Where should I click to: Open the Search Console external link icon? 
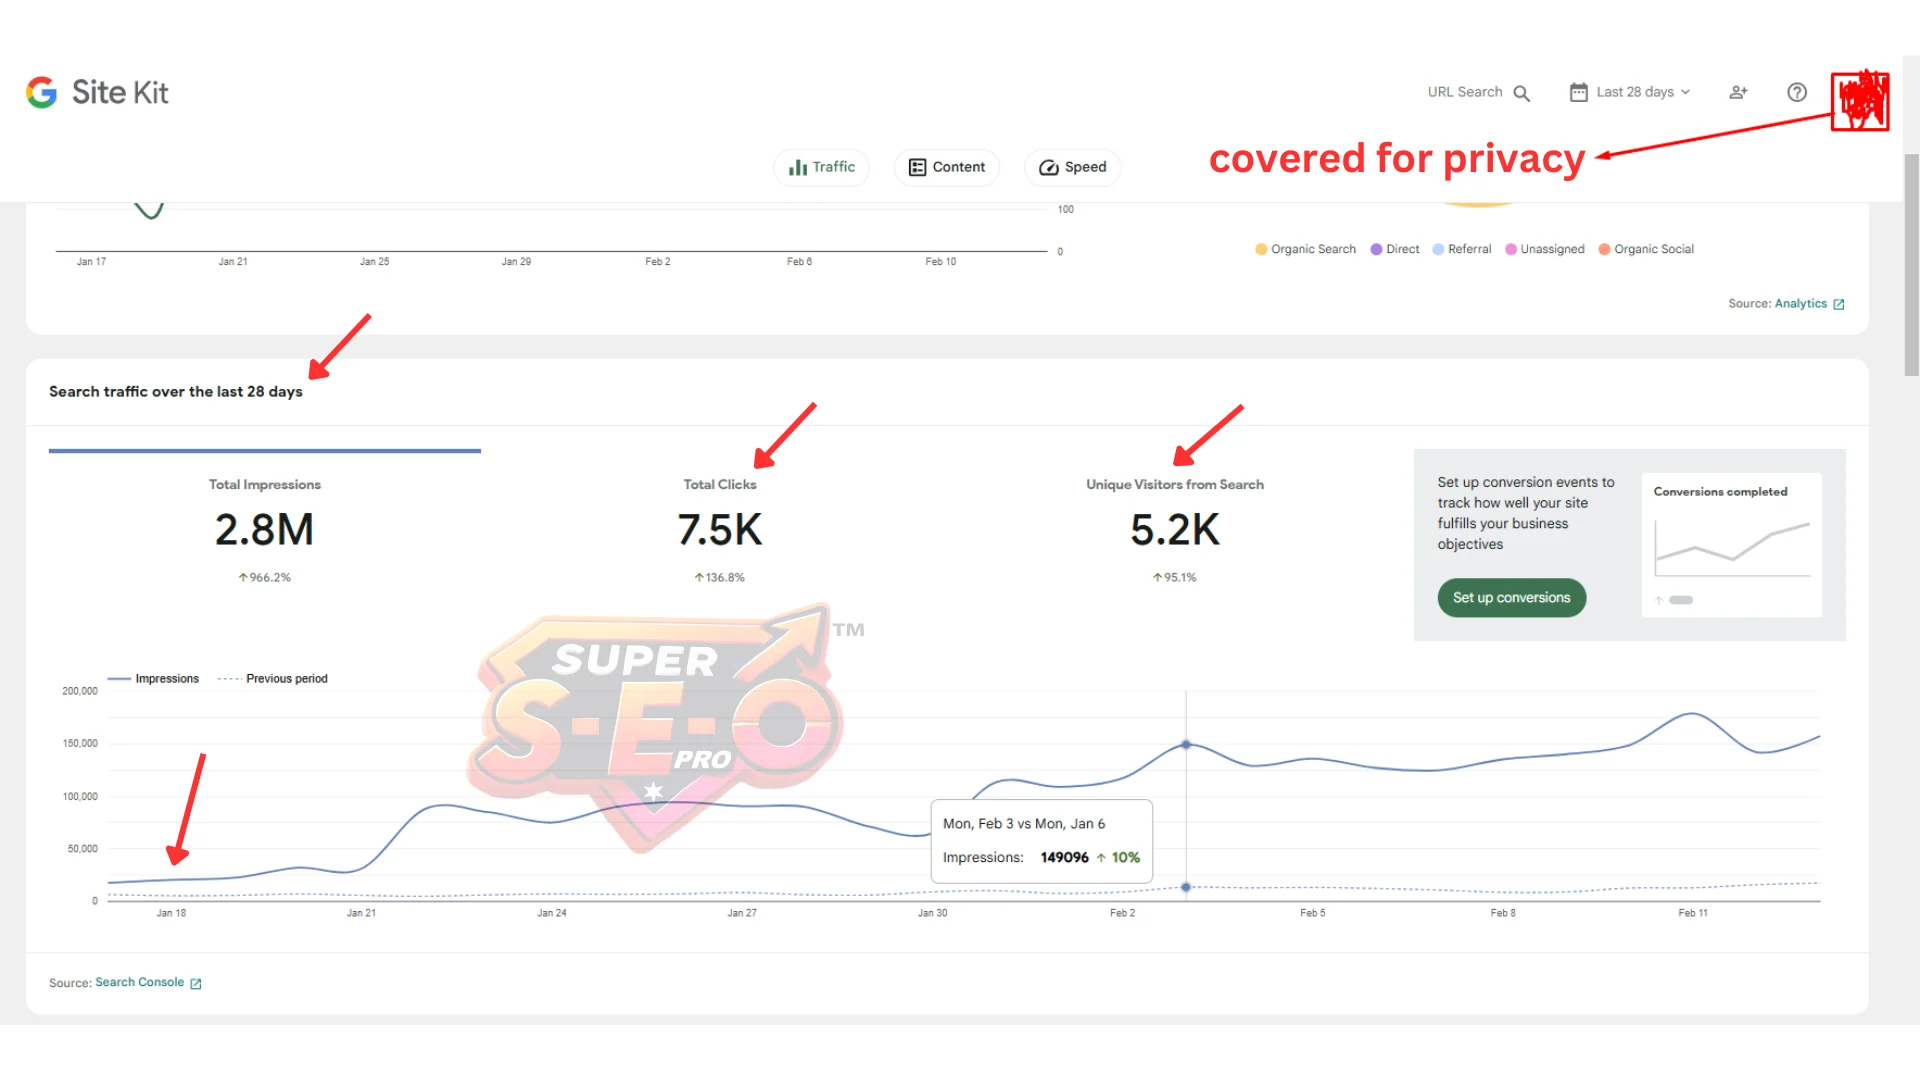tap(196, 984)
